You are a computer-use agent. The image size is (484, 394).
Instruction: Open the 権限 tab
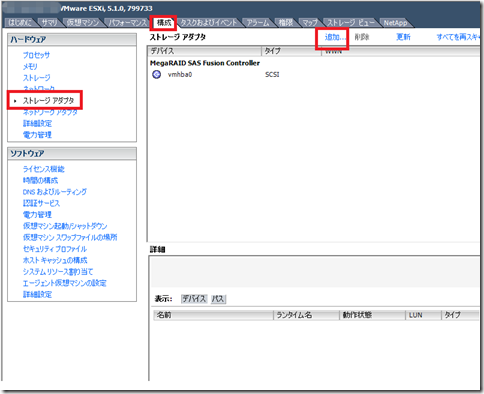click(286, 23)
